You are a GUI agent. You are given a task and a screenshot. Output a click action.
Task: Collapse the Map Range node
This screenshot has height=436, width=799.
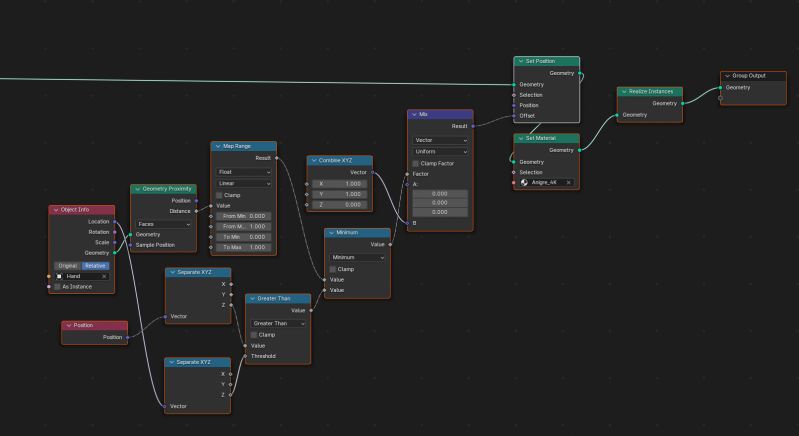pyautogui.click(x=218, y=146)
